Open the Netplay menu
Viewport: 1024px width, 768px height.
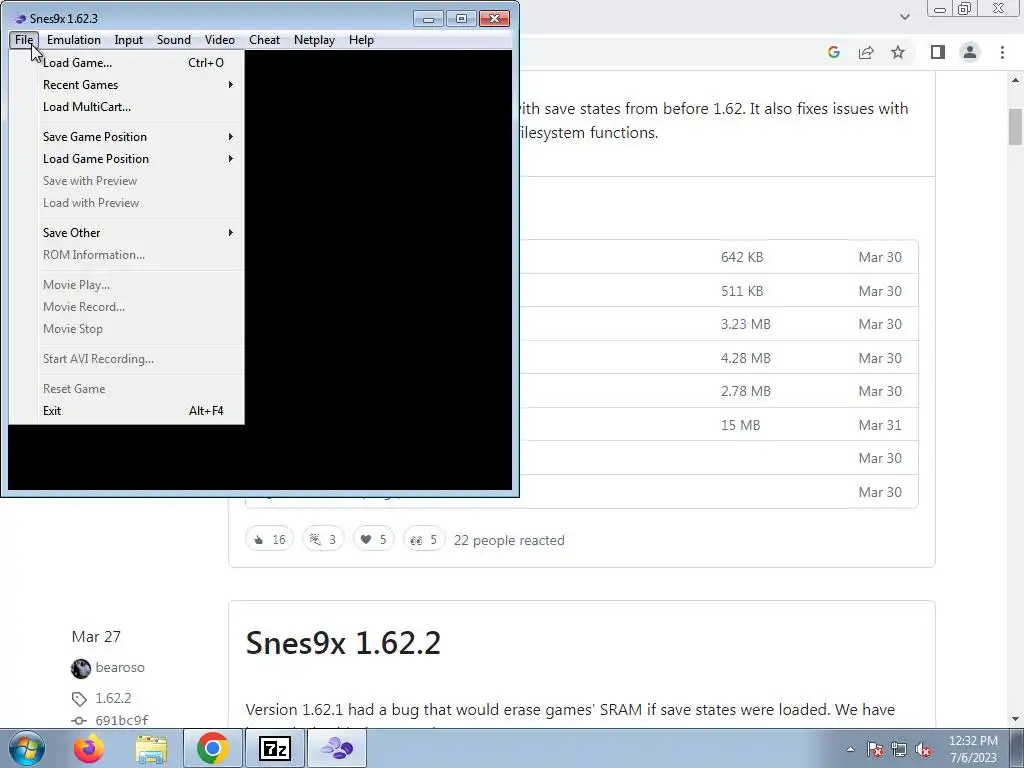pyautogui.click(x=314, y=40)
